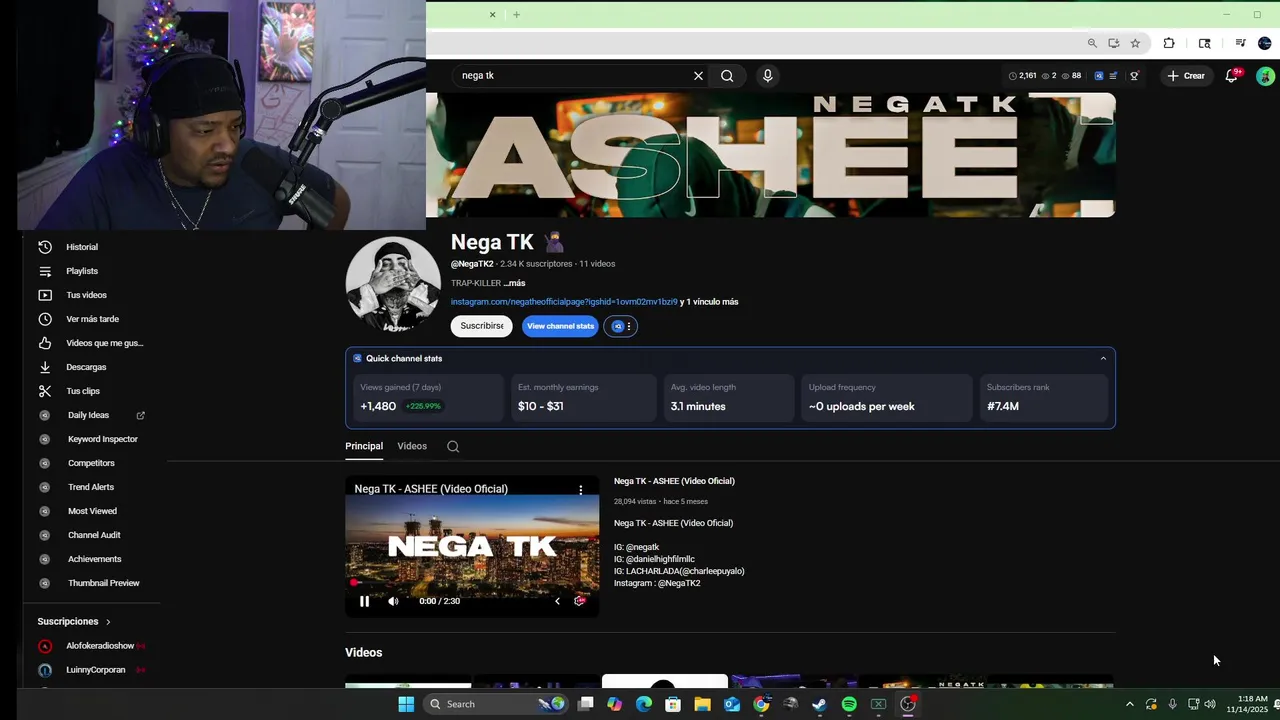
Task: Open Competitors tool in sidebar
Action: (x=90, y=463)
